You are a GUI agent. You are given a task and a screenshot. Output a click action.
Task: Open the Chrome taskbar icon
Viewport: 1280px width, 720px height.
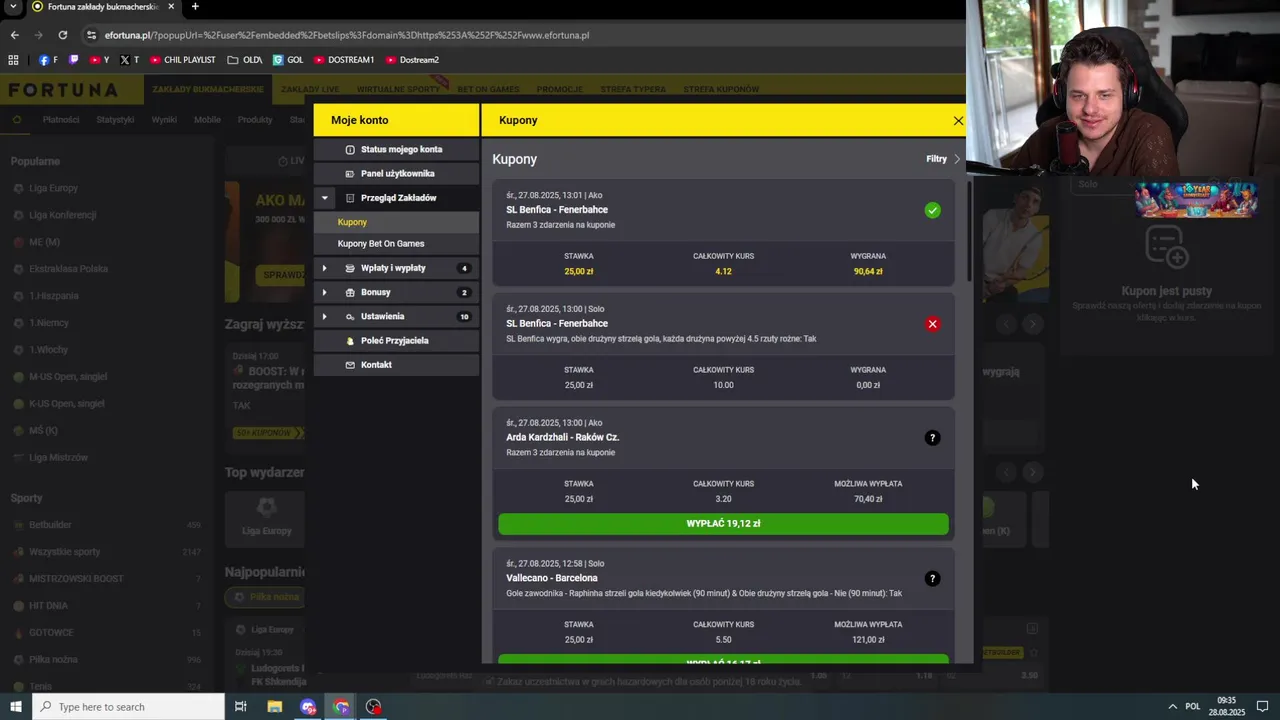pos(341,707)
